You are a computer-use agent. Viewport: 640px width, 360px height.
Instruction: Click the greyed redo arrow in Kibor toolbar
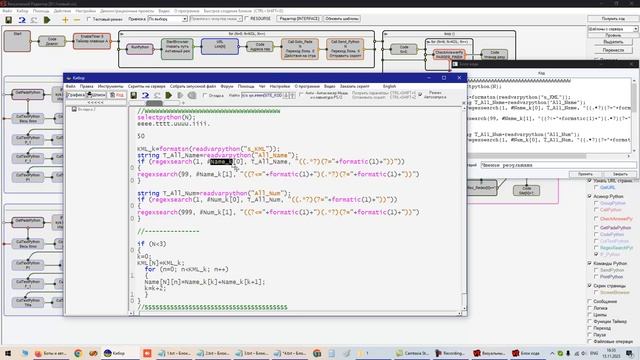point(157,95)
